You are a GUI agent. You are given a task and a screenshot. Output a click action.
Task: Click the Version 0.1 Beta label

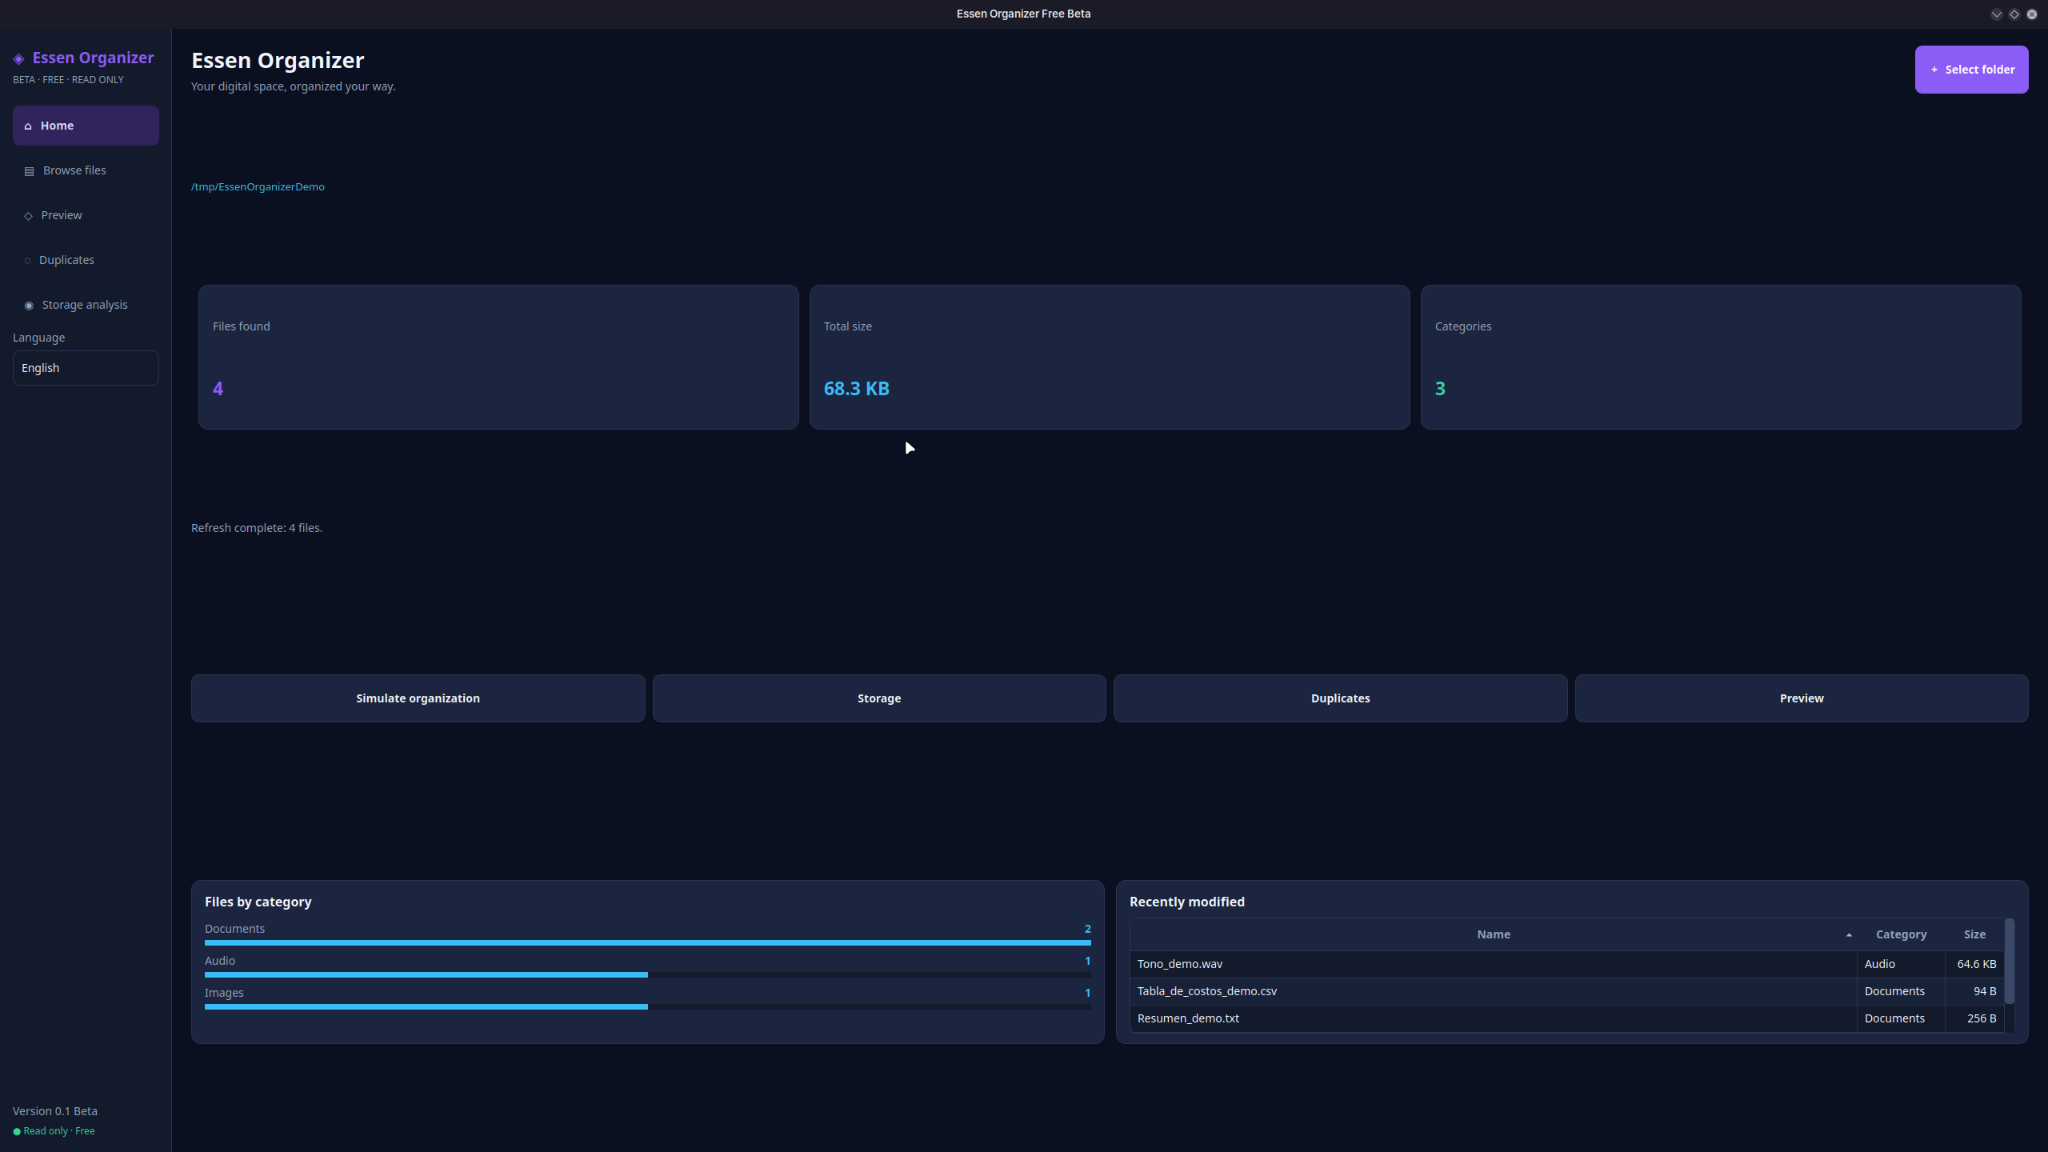point(55,1111)
